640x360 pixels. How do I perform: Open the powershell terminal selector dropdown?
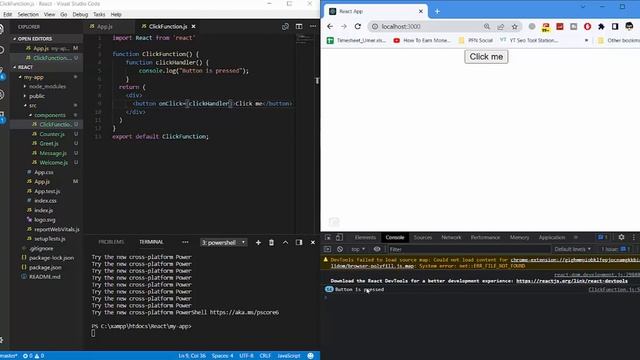pyautogui.click(x=223, y=242)
